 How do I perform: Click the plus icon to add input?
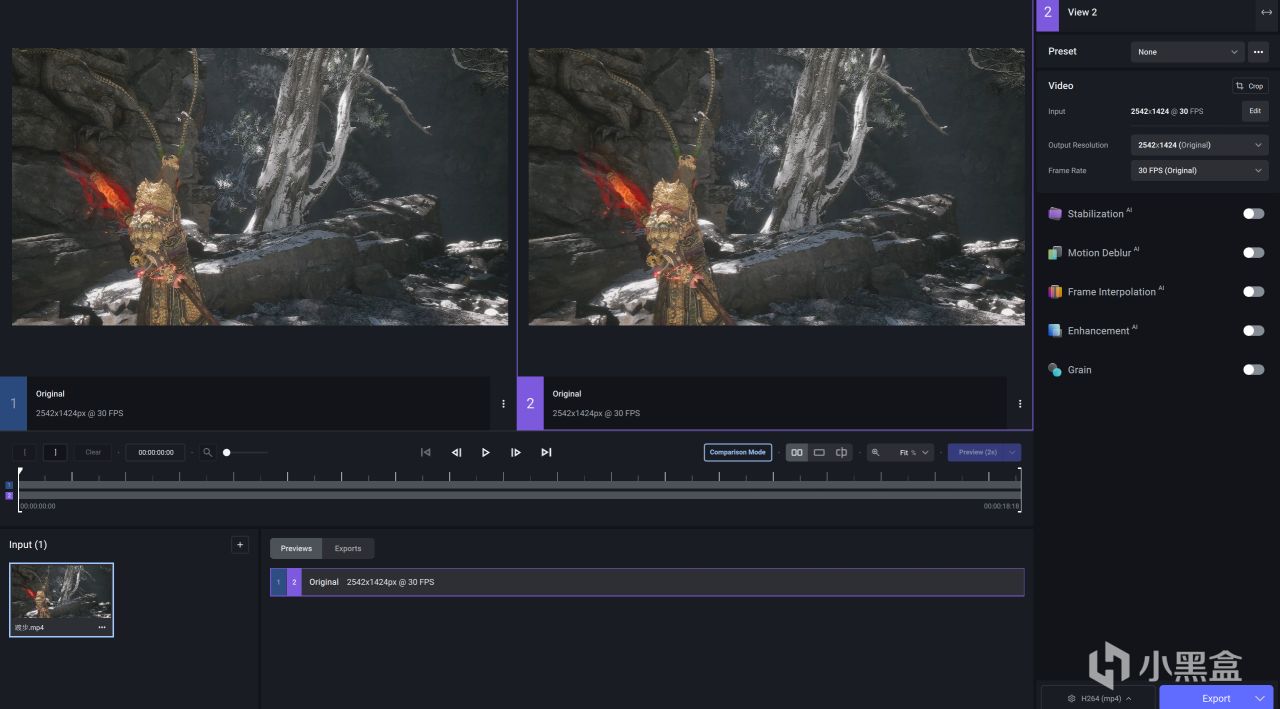point(239,544)
